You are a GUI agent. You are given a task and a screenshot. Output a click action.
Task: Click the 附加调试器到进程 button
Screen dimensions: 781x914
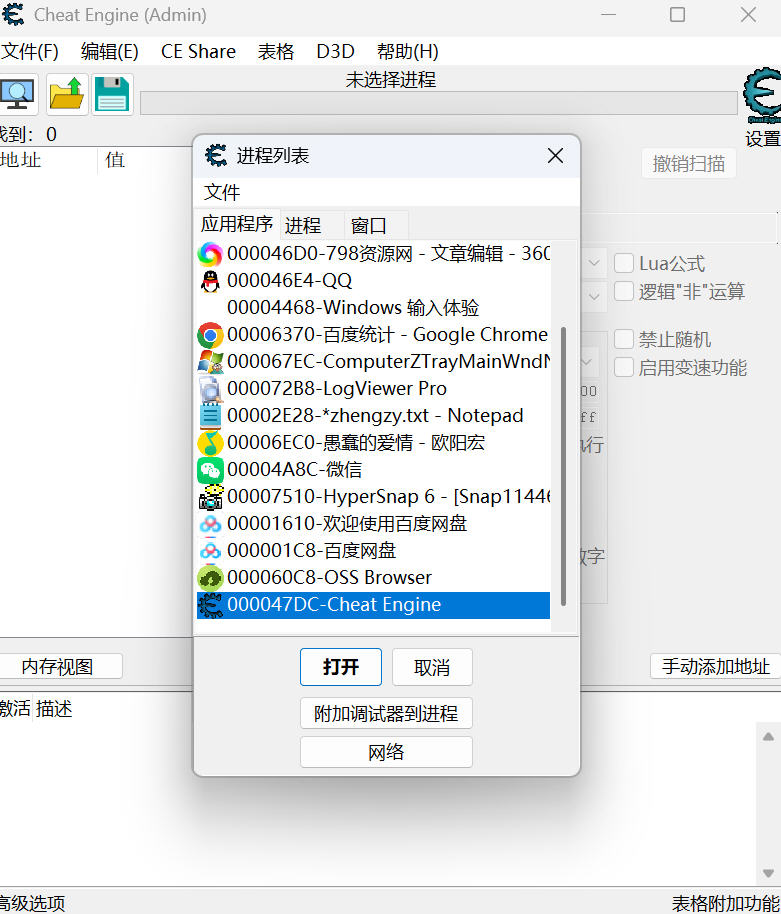(386, 713)
